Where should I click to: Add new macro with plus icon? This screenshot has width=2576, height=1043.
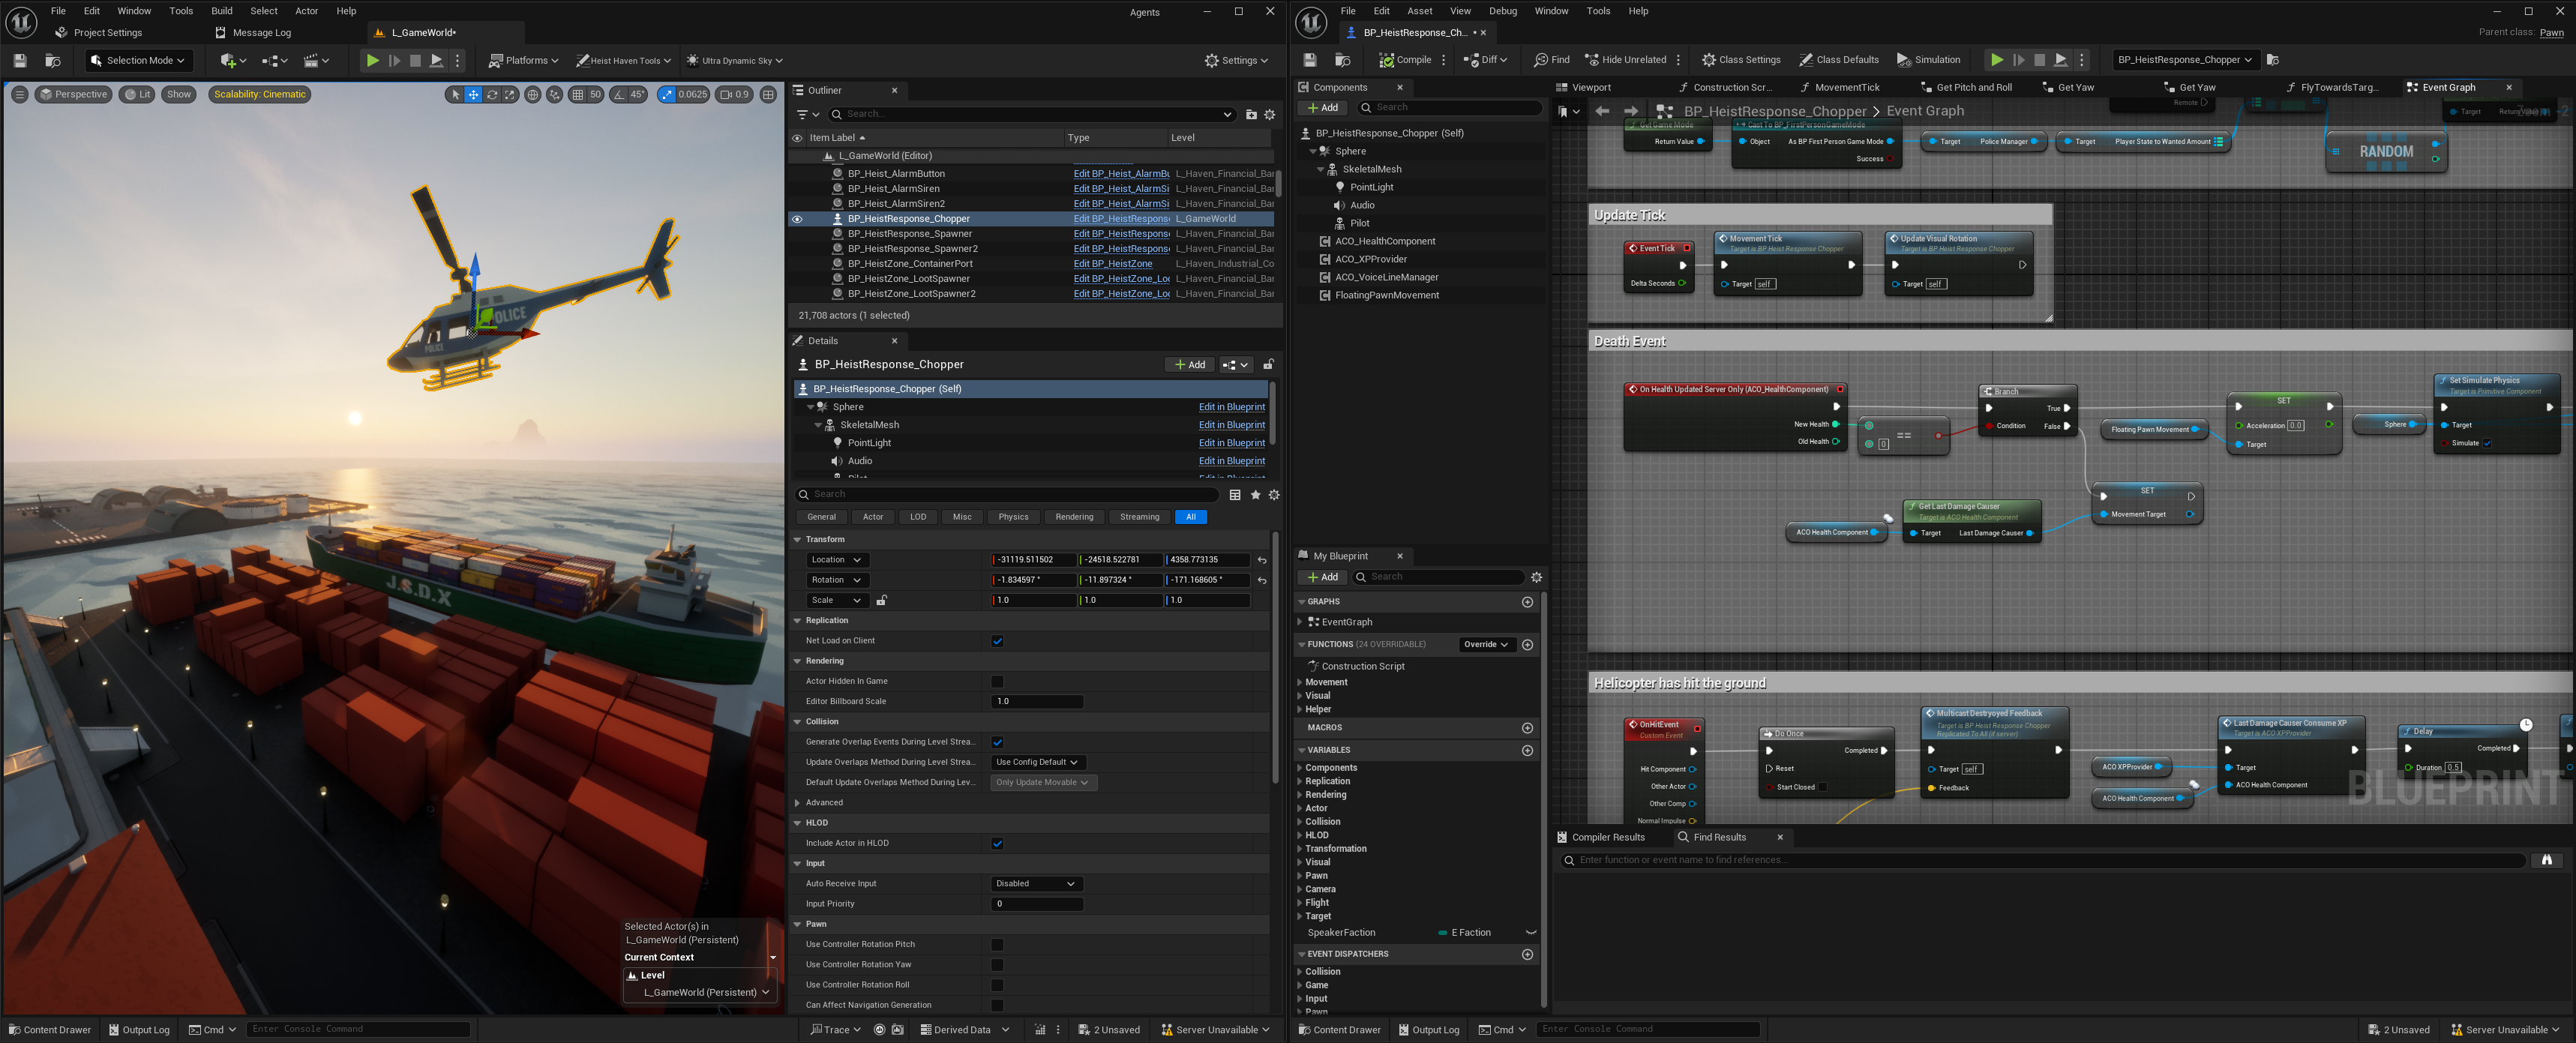click(1526, 728)
